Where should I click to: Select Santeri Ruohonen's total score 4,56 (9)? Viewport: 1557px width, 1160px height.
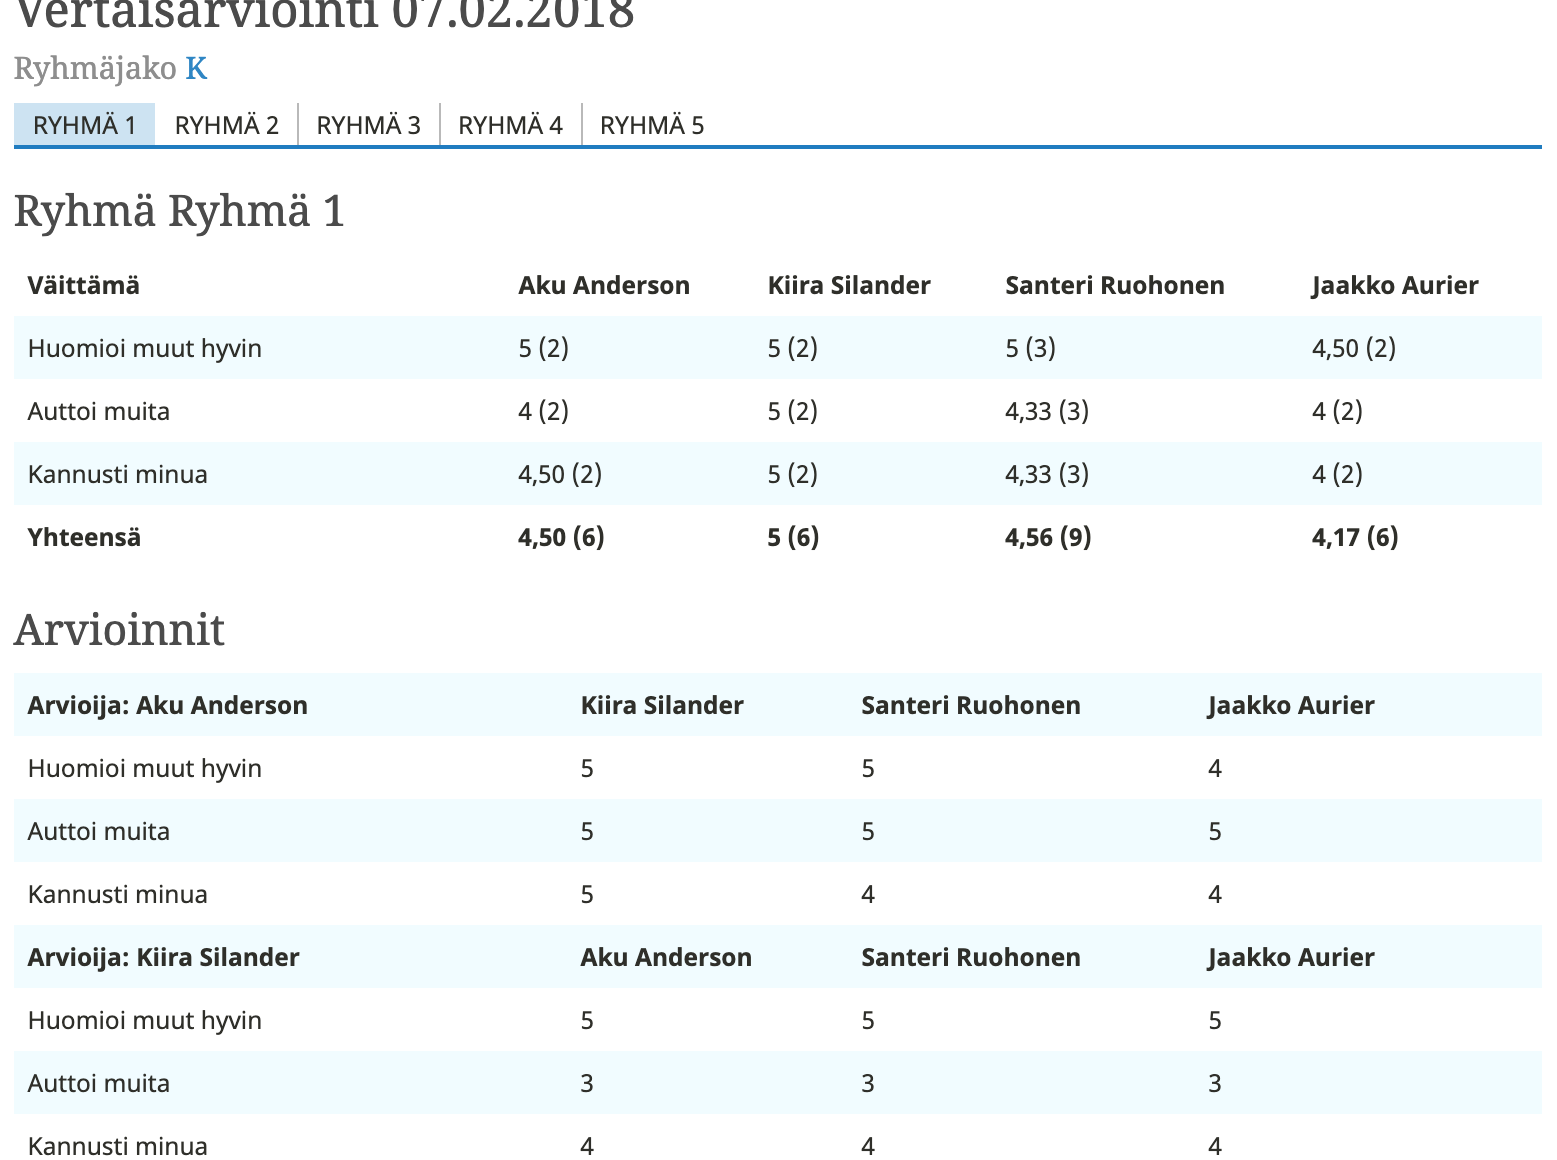(x=1047, y=537)
